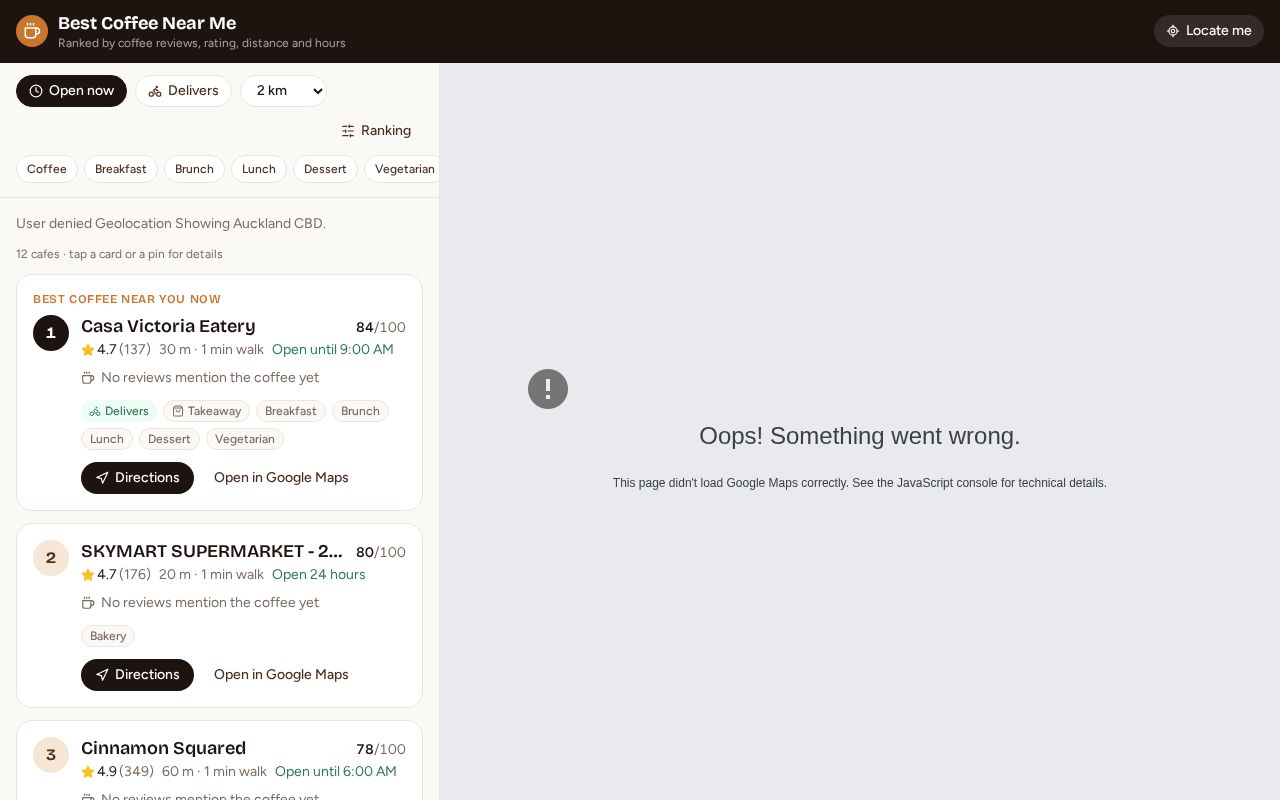This screenshot has width=1280, height=800.
Task: Open SKYMART SUPERMARKET in Google Maps
Action: (x=281, y=675)
